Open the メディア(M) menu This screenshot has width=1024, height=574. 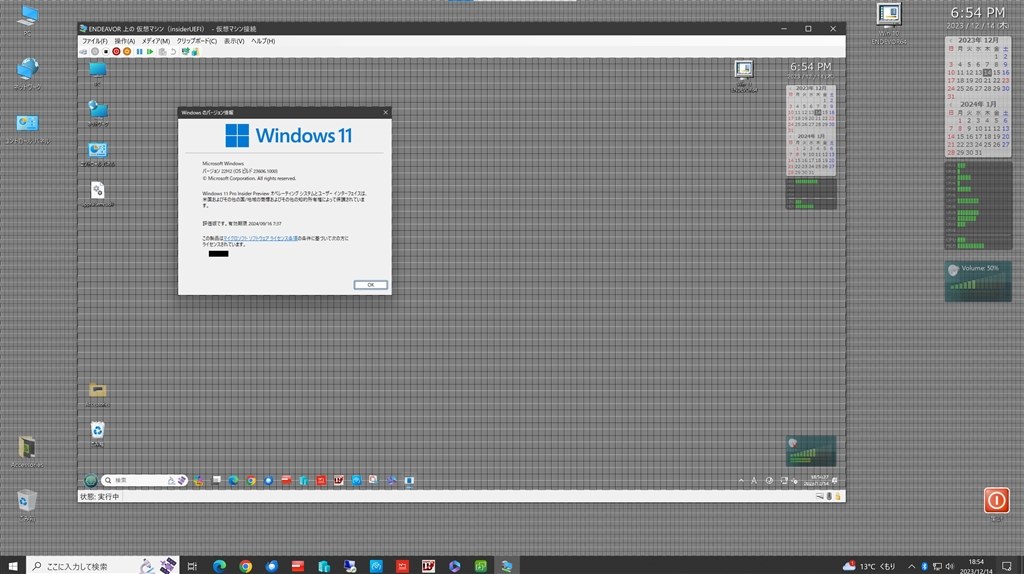pos(155,41)
